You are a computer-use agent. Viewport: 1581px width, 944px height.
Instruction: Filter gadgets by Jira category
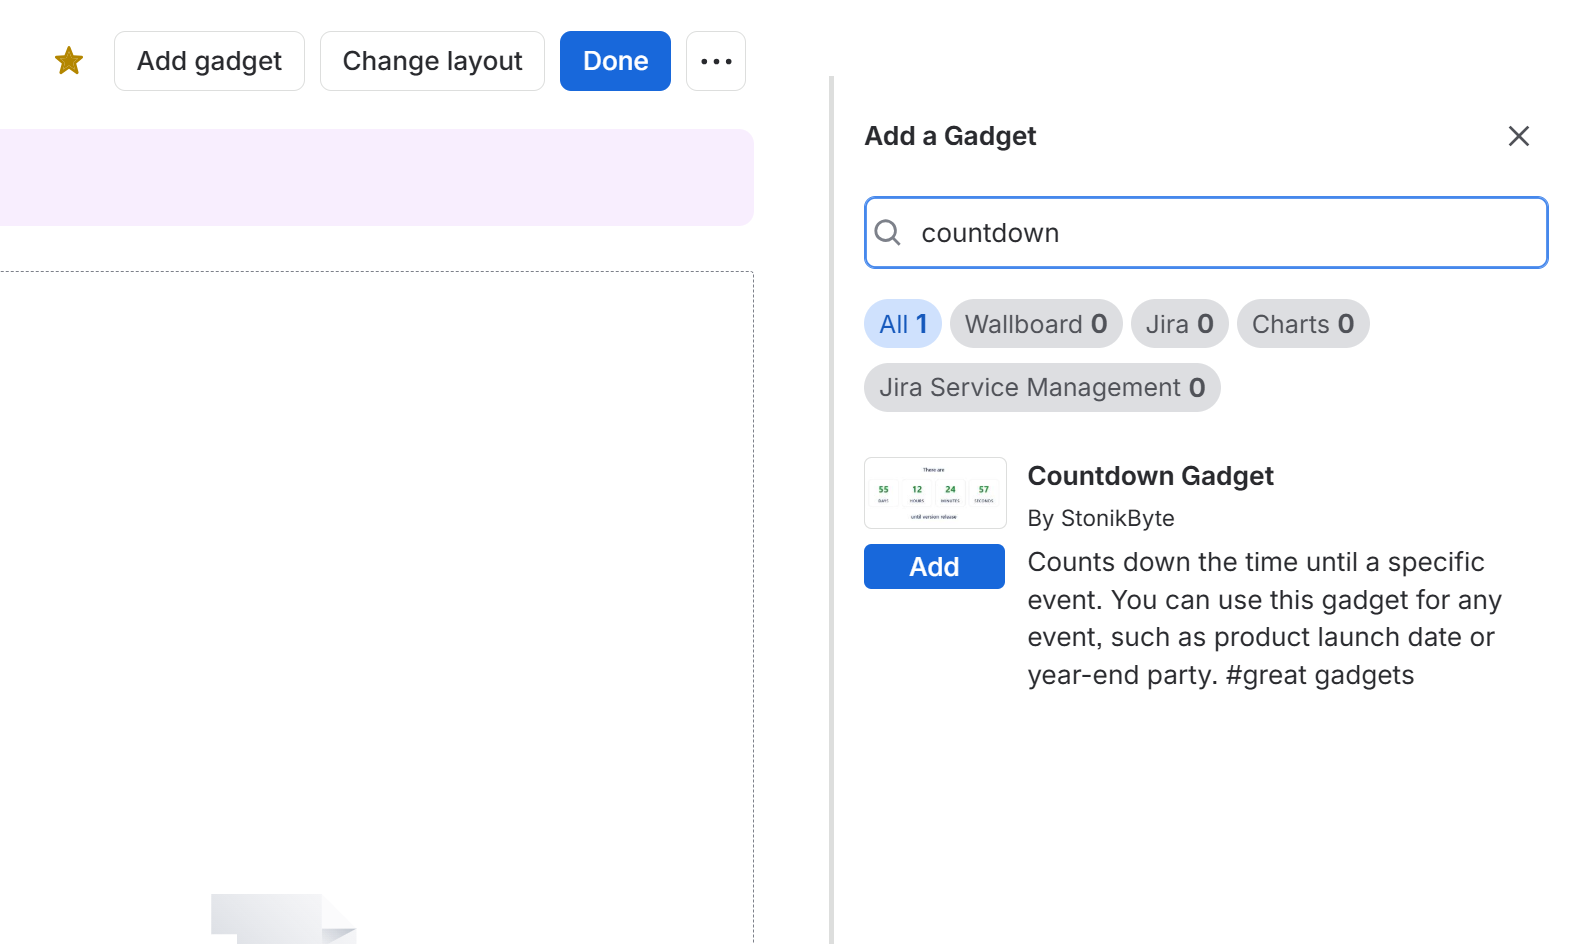coord(1179,324)
